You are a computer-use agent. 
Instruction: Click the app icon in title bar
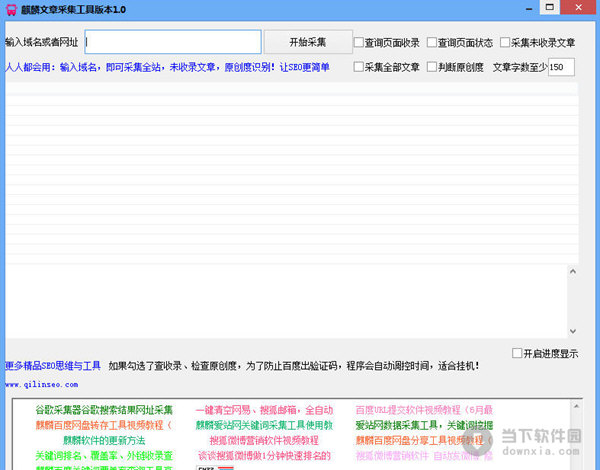(9, 9)
